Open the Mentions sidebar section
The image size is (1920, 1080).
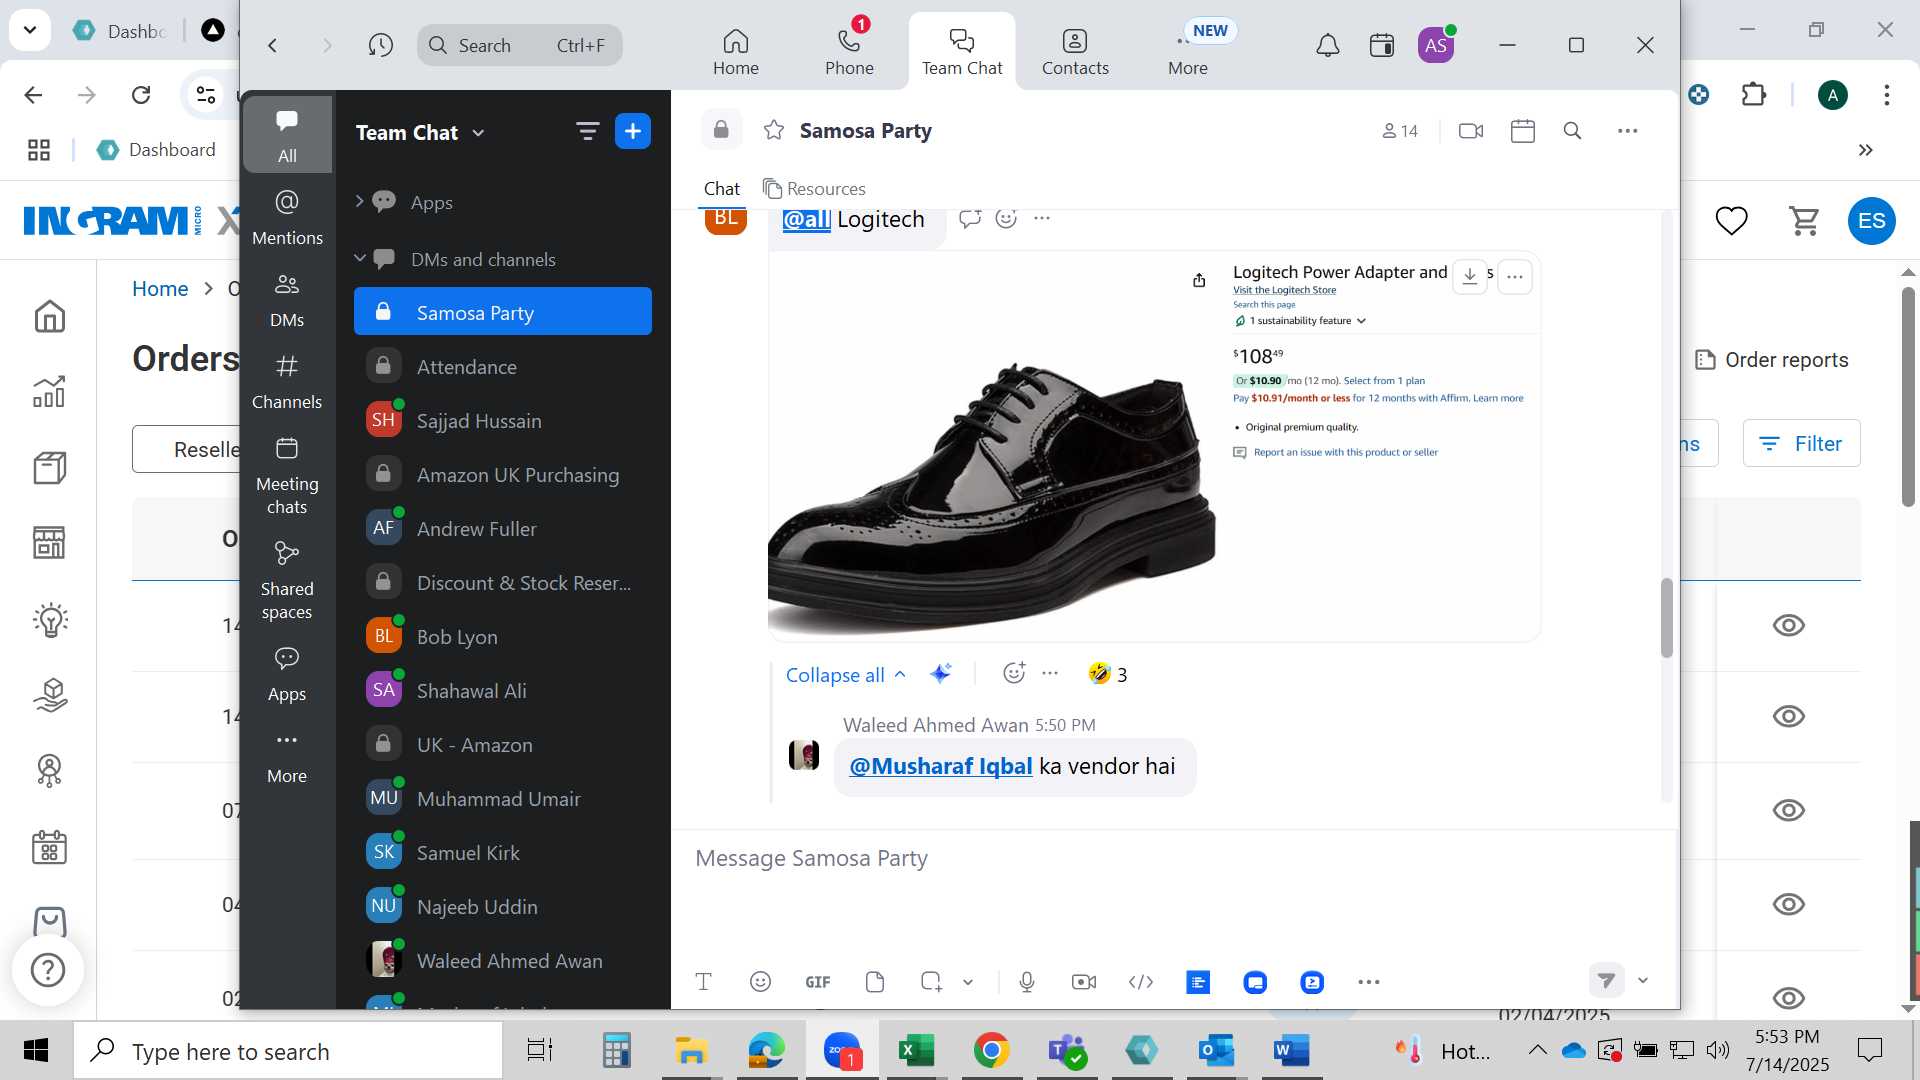point(287,217)
